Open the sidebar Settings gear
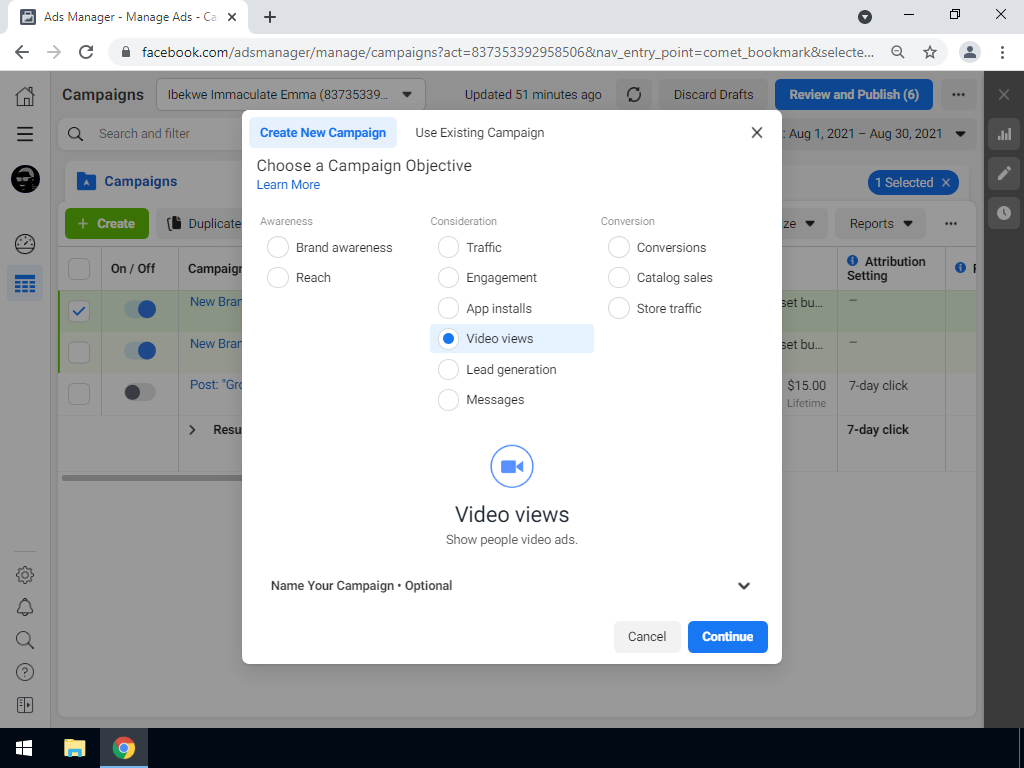Screen dimensions: 1024x768 click(25, 575)
